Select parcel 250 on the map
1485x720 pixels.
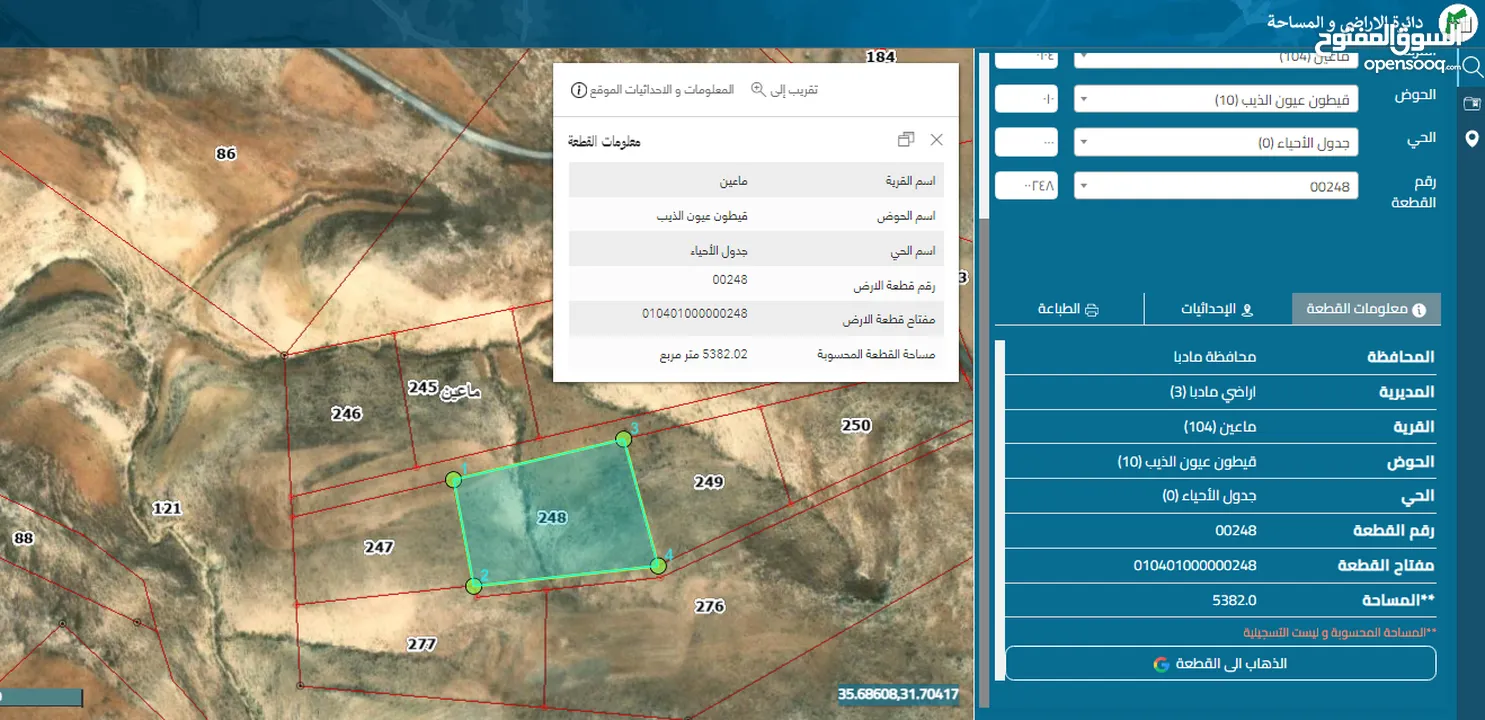856,425
